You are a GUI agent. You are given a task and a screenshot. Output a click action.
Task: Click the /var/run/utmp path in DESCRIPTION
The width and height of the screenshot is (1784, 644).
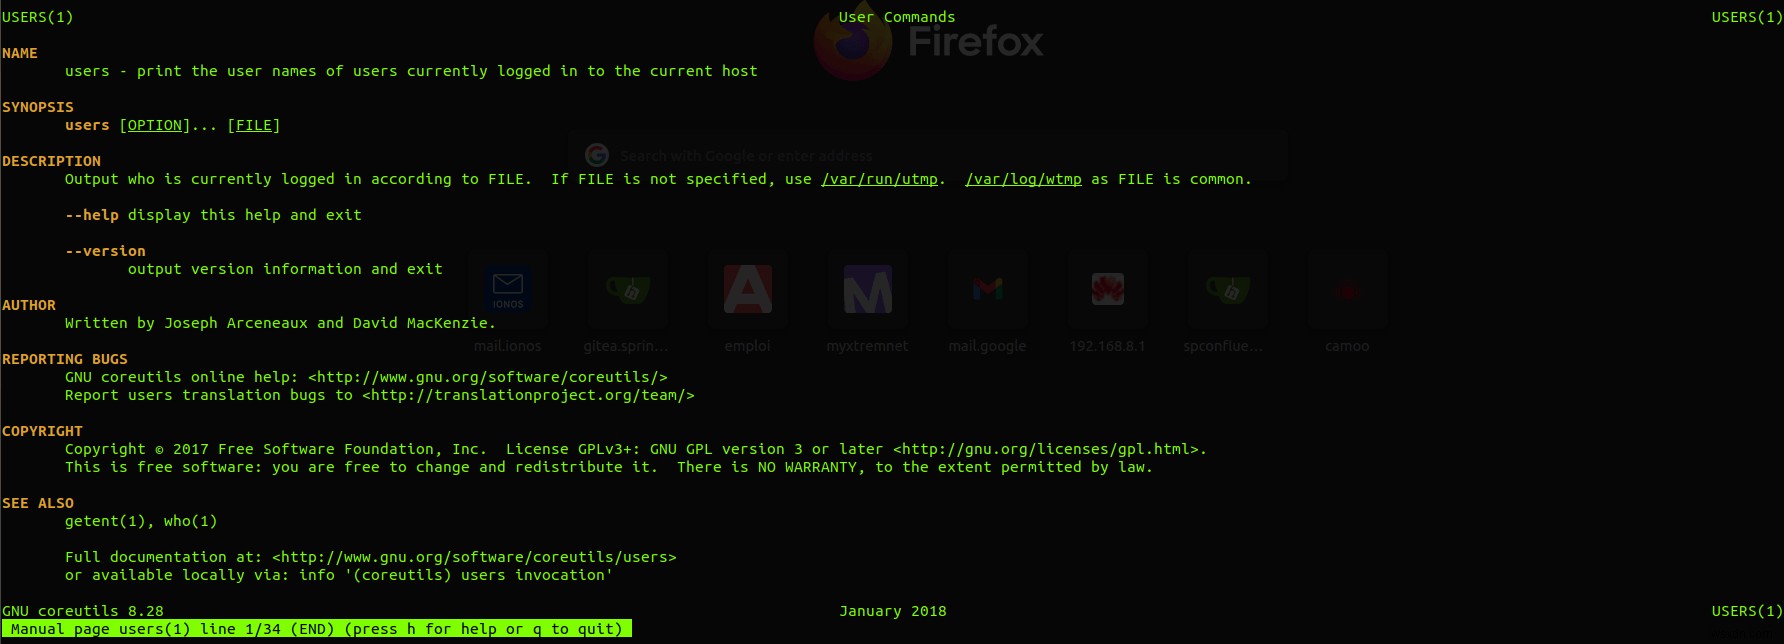coord(879,179)
